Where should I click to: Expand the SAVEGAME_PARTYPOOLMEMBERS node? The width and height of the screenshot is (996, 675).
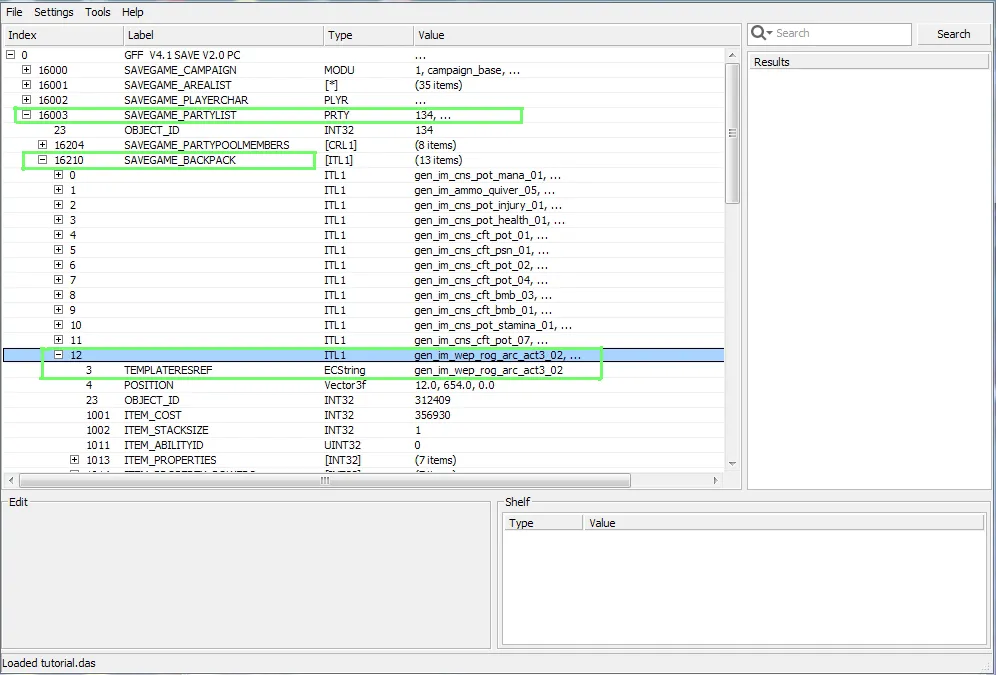point(42,145)
